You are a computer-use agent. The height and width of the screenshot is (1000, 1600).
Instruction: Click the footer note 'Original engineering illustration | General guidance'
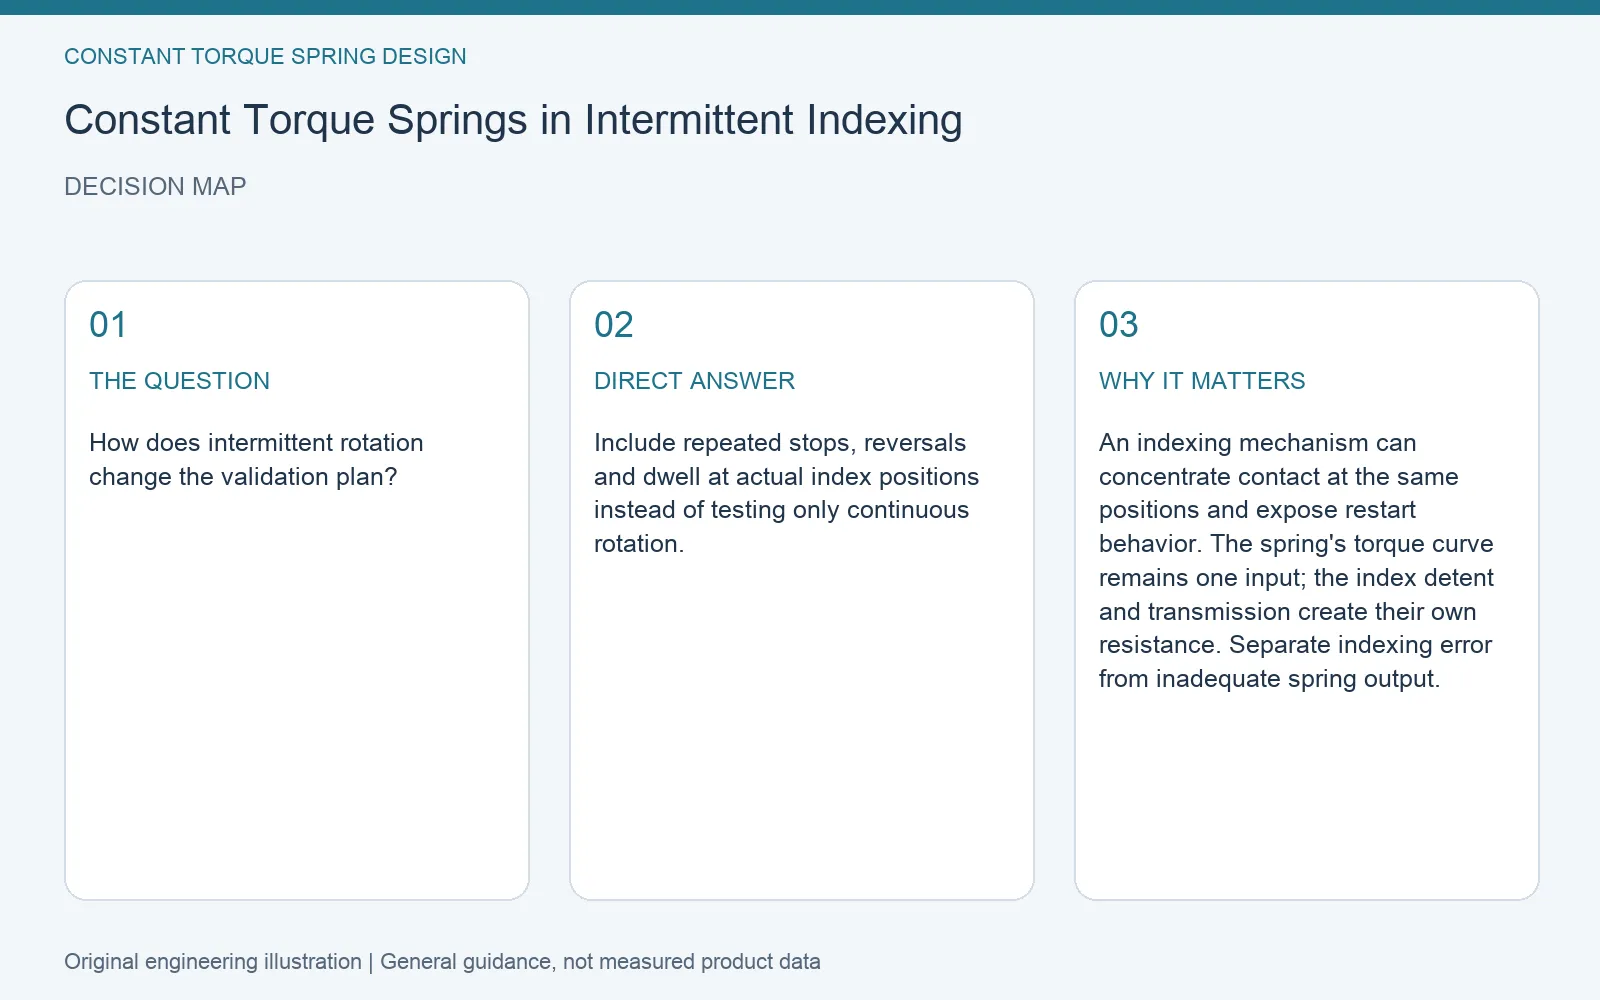click(x=442, y=962)
